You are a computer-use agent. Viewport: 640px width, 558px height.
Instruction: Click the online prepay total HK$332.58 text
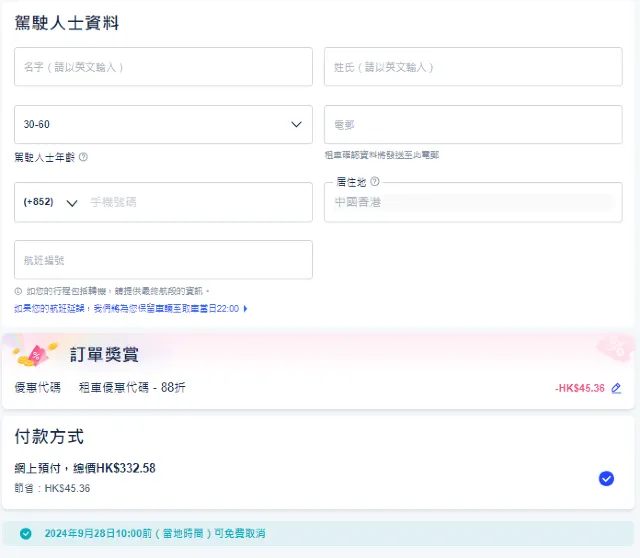tap(85, 468)
